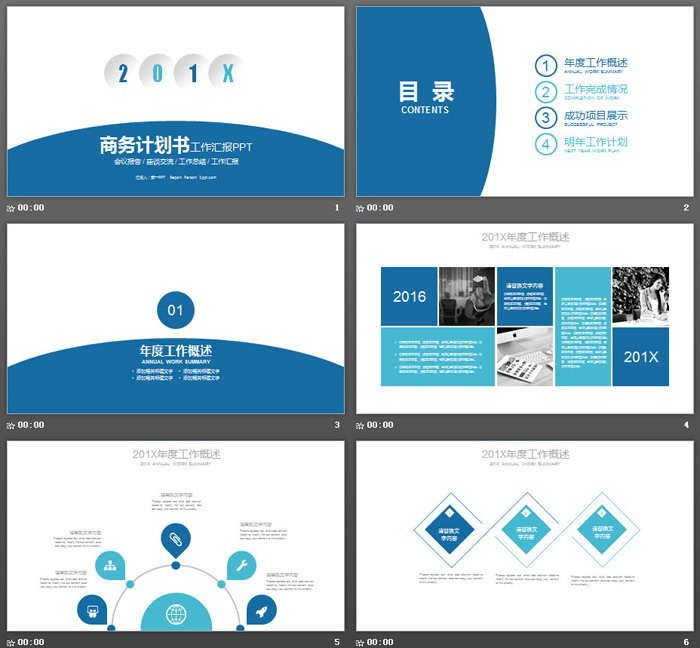
Task: Click the transition star icon under slide 1
Action: [11, 208]
